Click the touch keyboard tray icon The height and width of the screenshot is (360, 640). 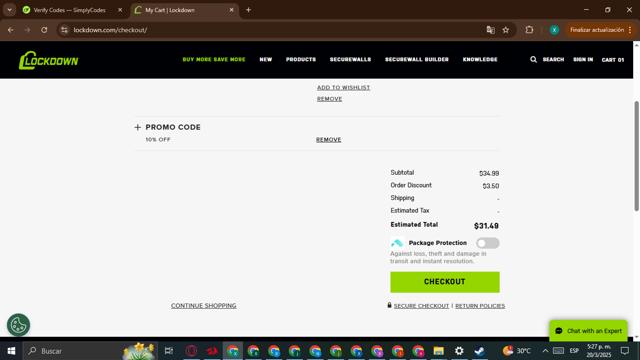pos(558,351)
